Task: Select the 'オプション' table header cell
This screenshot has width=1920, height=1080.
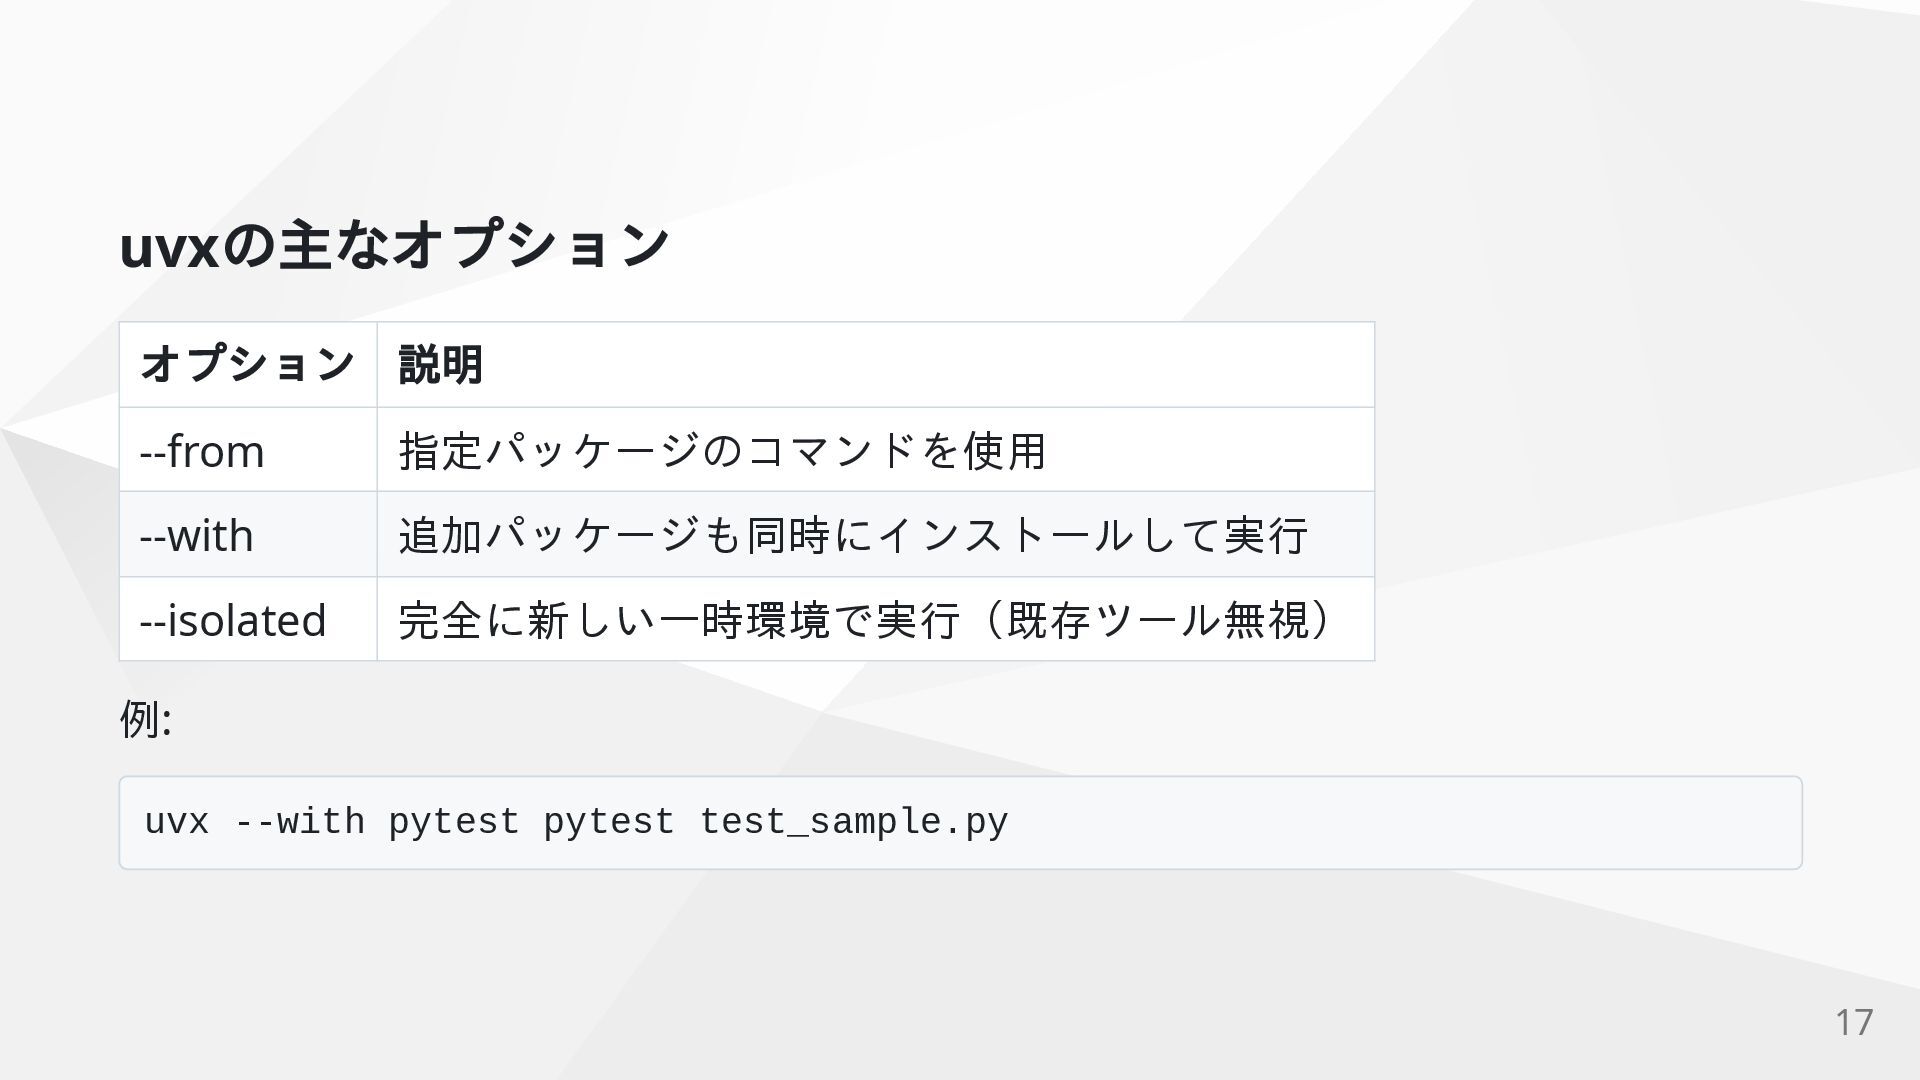Action: 247,364
